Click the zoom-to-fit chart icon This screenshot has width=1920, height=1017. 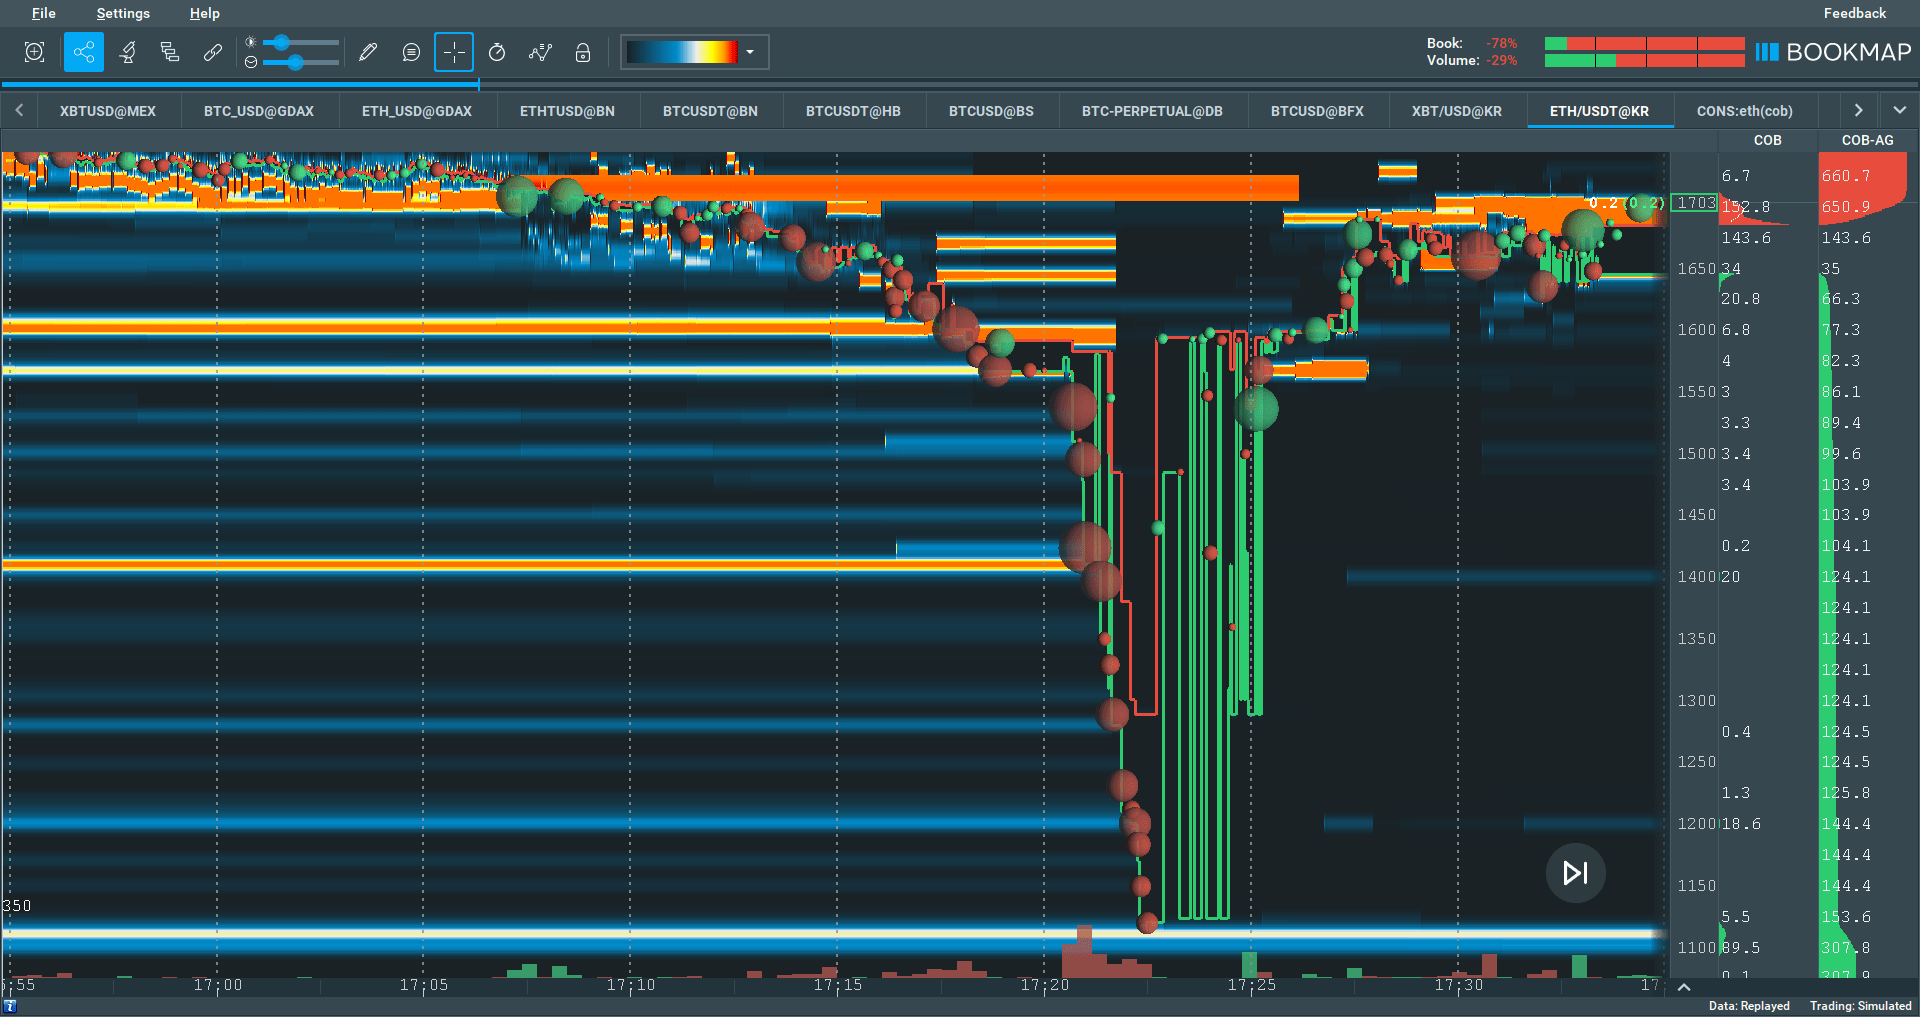35,52
